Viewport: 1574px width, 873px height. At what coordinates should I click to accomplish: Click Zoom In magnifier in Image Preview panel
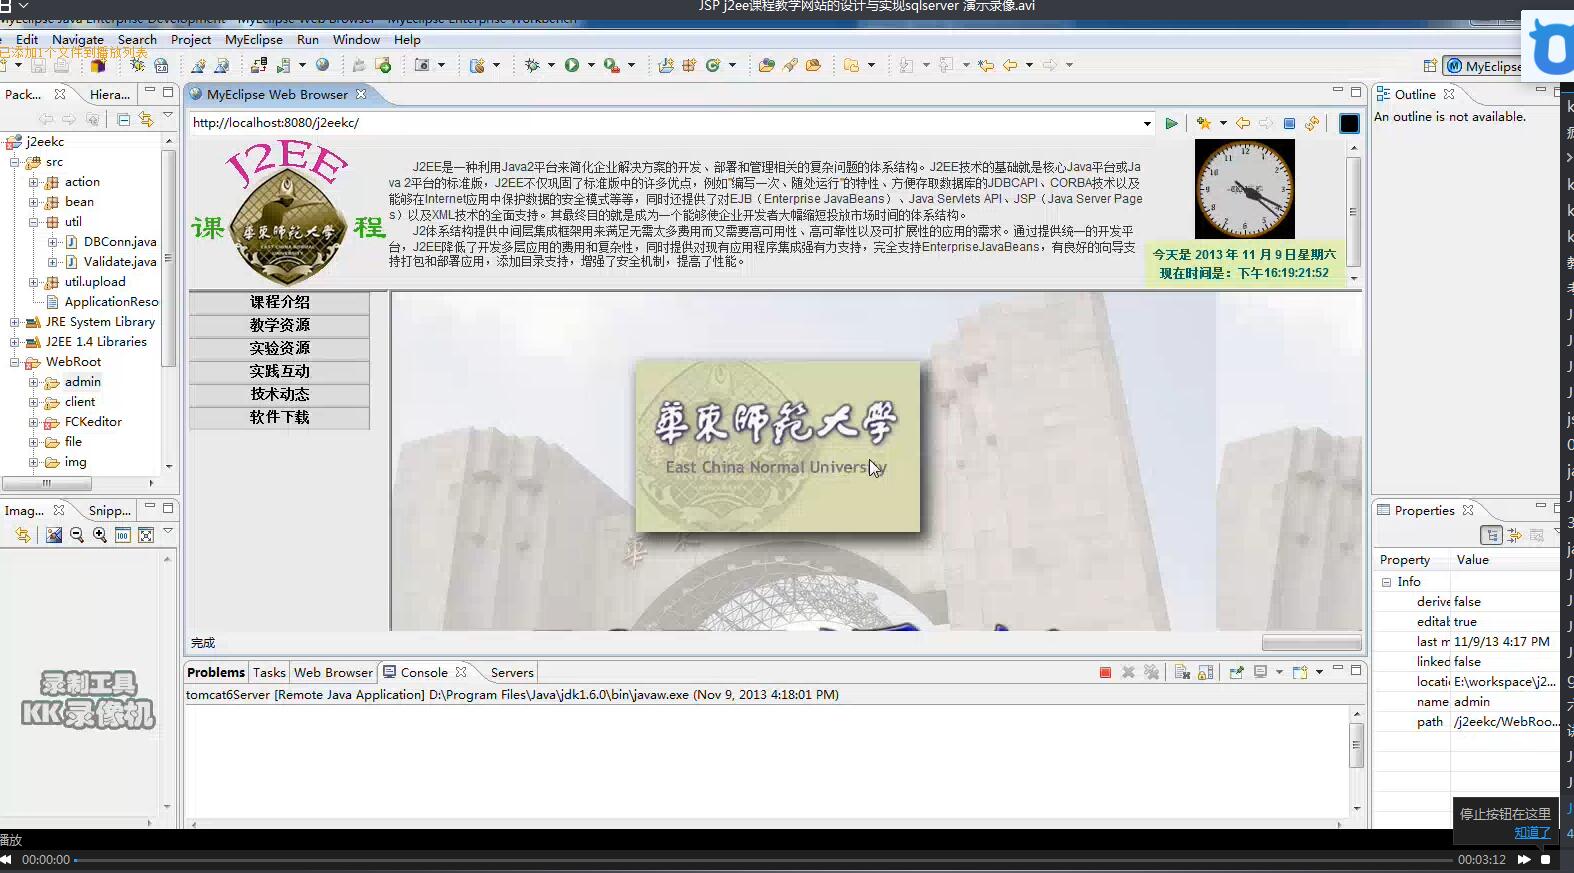(100, 535)
